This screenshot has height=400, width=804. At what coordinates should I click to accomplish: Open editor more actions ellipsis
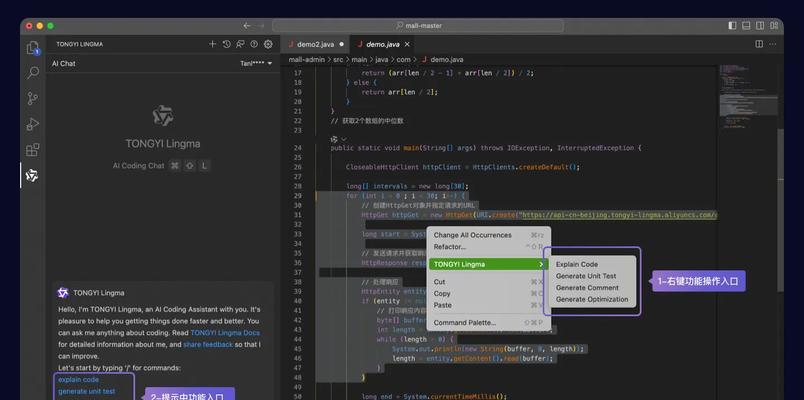pos(773,44)
